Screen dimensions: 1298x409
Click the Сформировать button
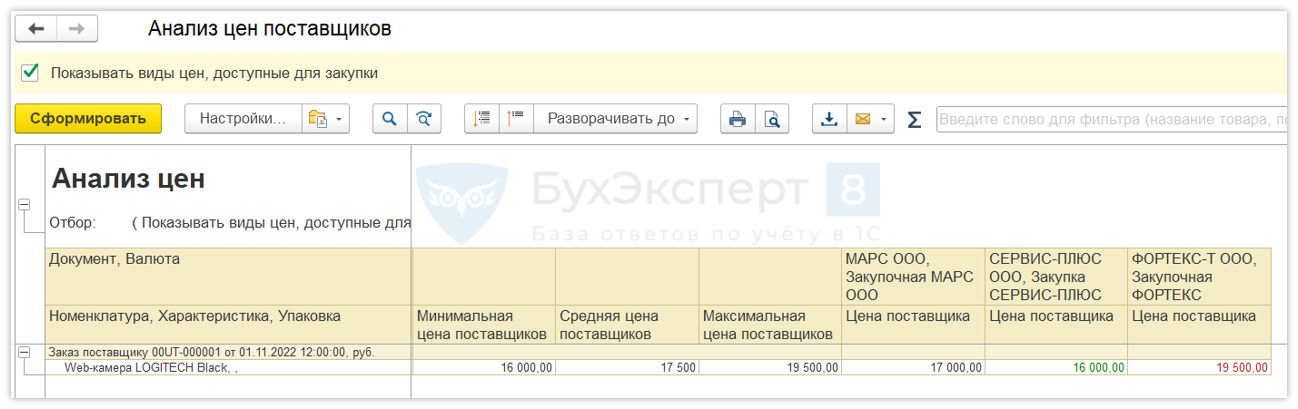88,118
